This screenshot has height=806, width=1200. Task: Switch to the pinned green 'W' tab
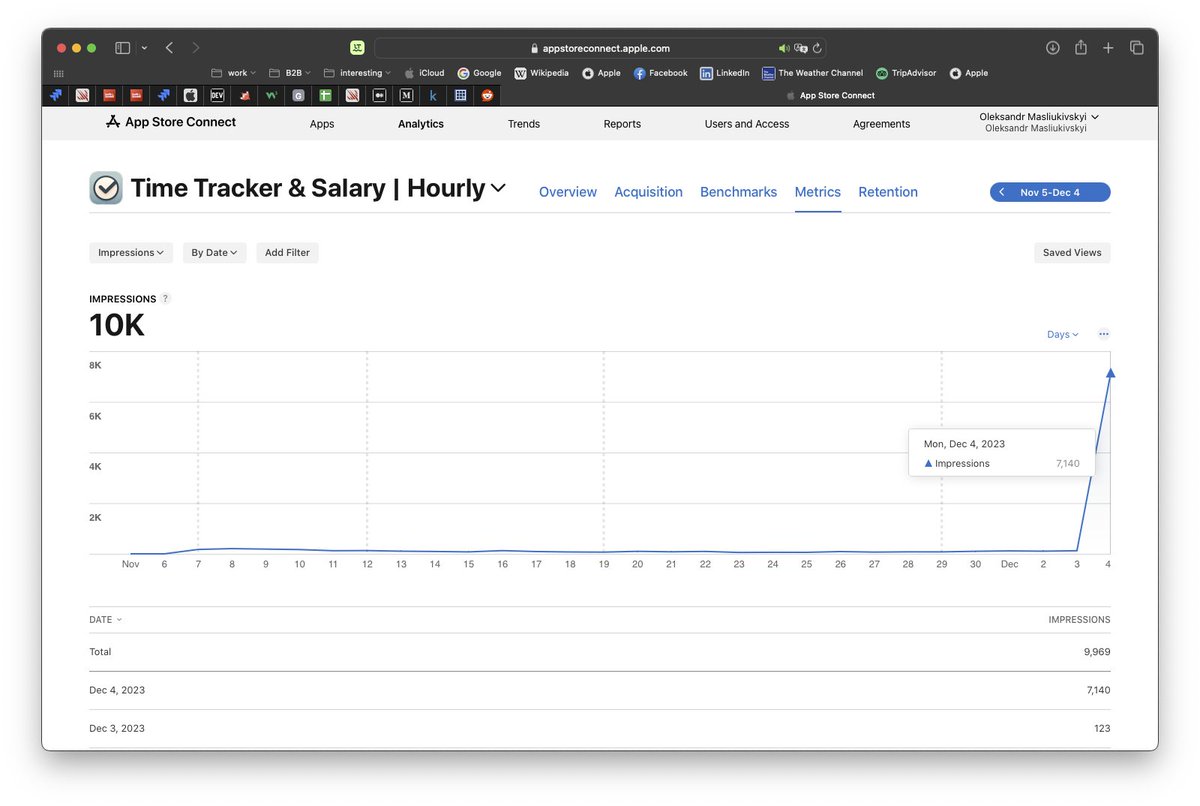tap(271, 96)
